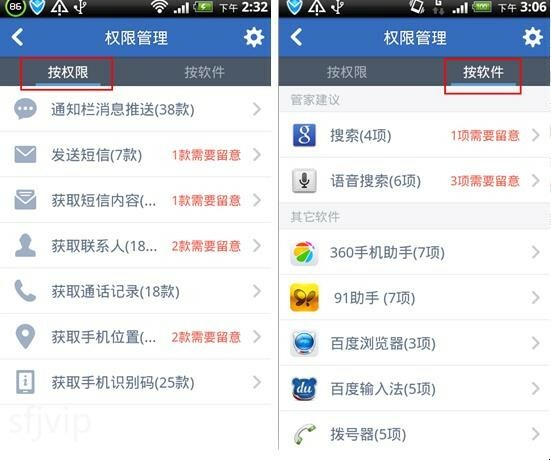
Task: Open 获取手机识别码(25款) entry
Action: (135, 382)
